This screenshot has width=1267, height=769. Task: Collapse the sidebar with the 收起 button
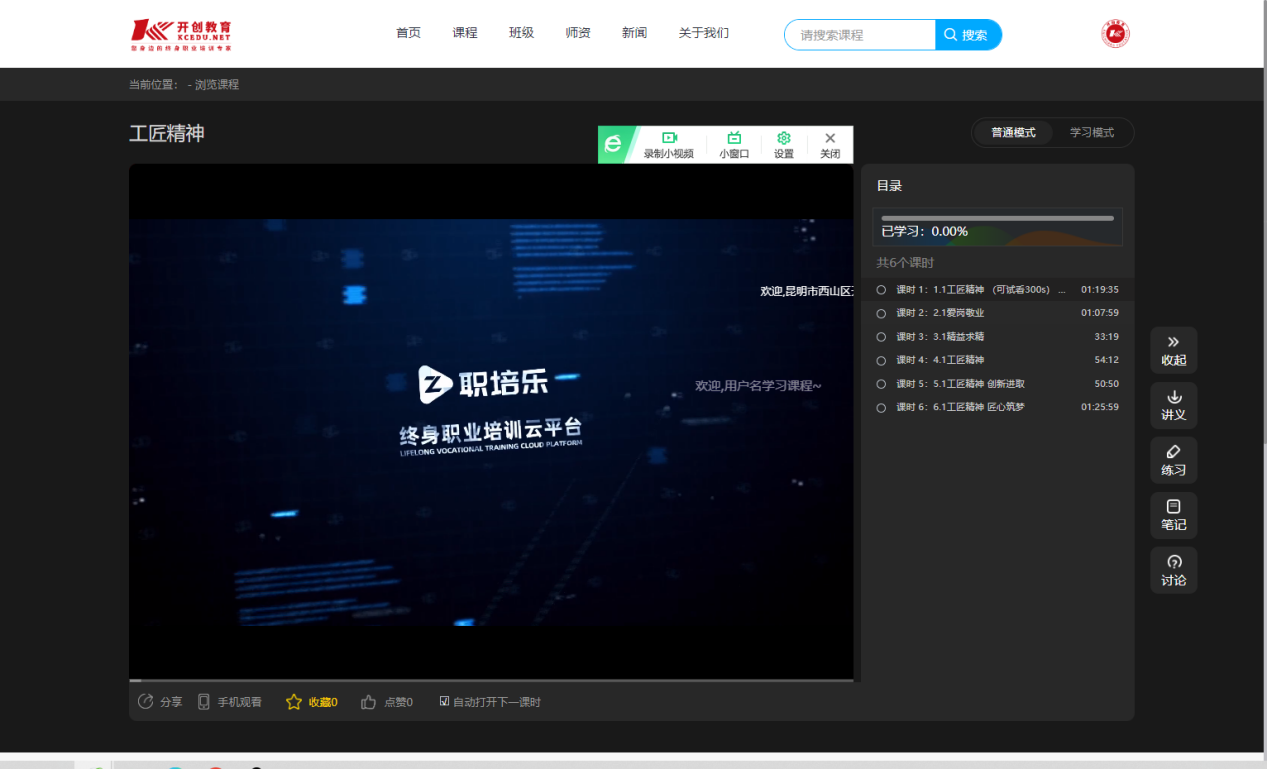click(x=1174, y=350)
